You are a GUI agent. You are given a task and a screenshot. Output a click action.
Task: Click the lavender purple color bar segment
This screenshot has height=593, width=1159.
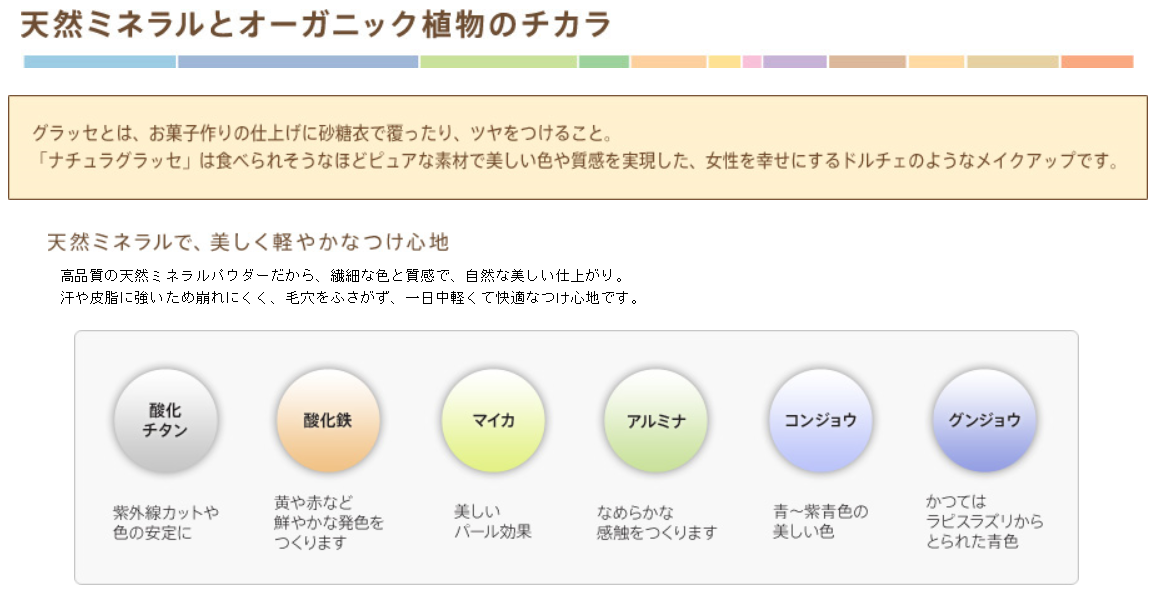pyautogui.click(x=795, y=62)
